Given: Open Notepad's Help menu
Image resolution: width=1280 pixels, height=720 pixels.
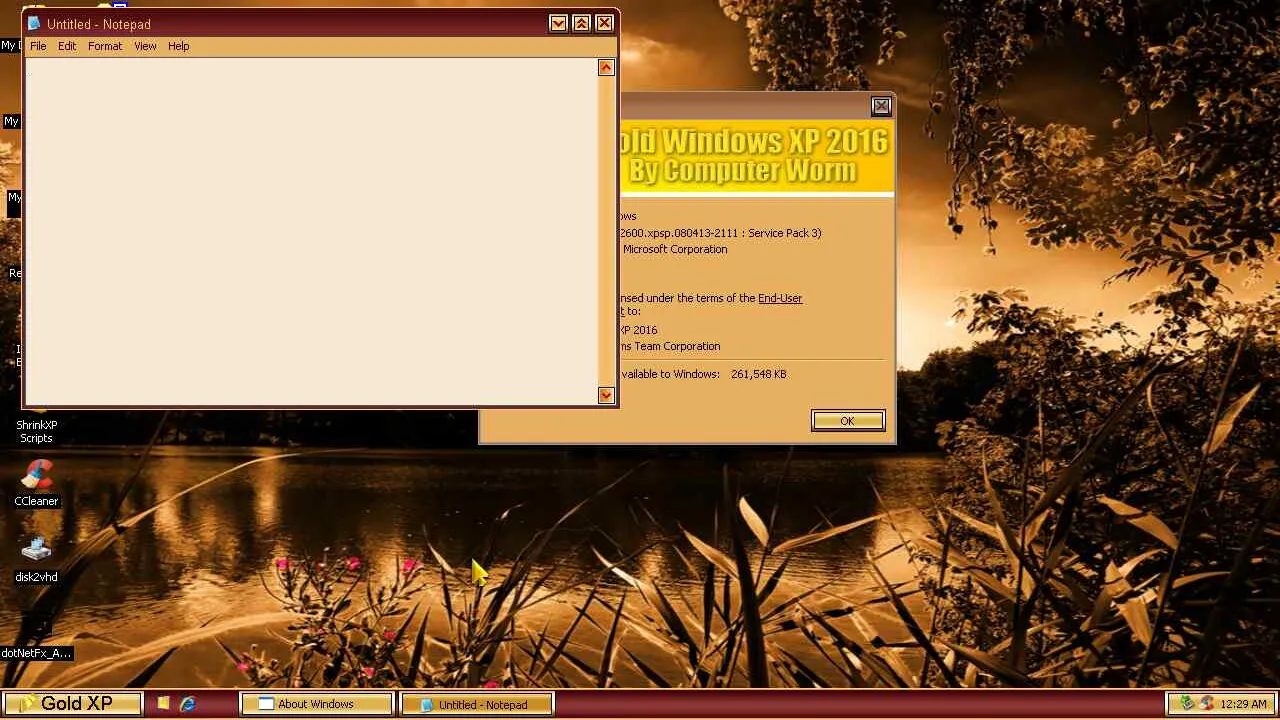Looking at the screenshot, I should pos(179,46).
